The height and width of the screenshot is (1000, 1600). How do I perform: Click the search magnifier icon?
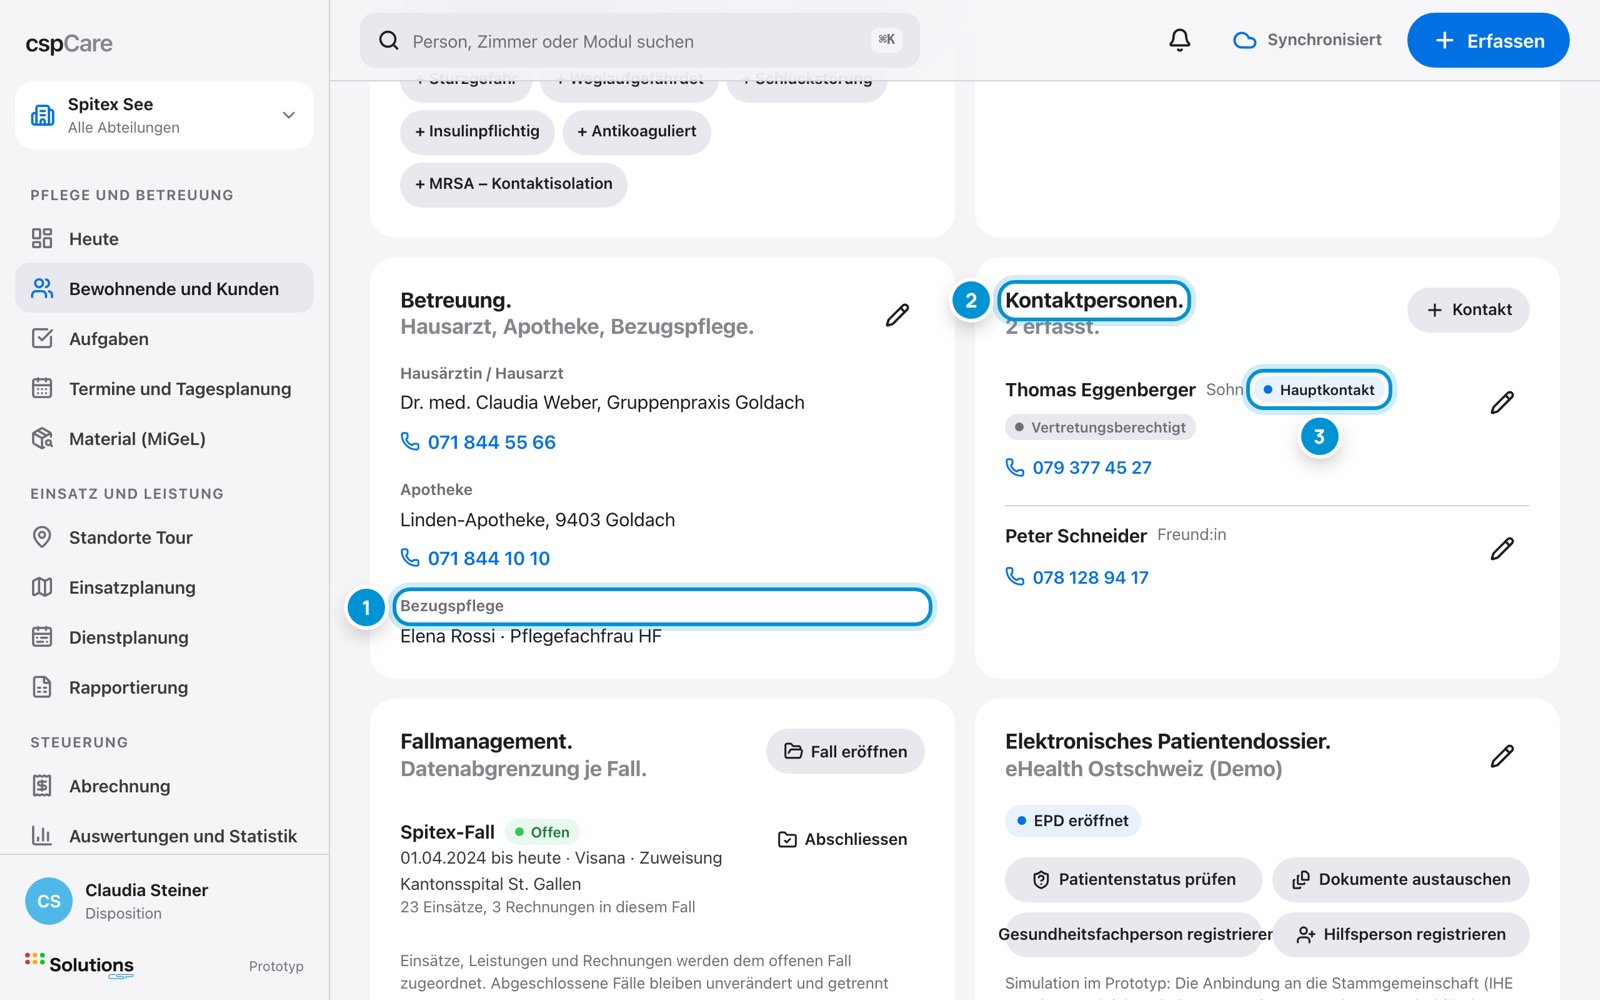[389, 41]
